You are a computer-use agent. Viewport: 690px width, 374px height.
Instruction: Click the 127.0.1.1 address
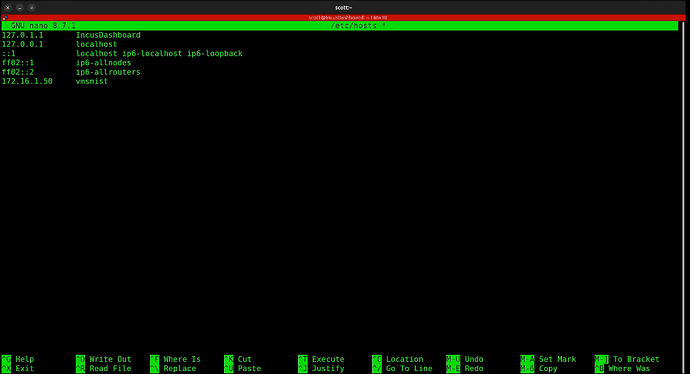pos(22,35)
